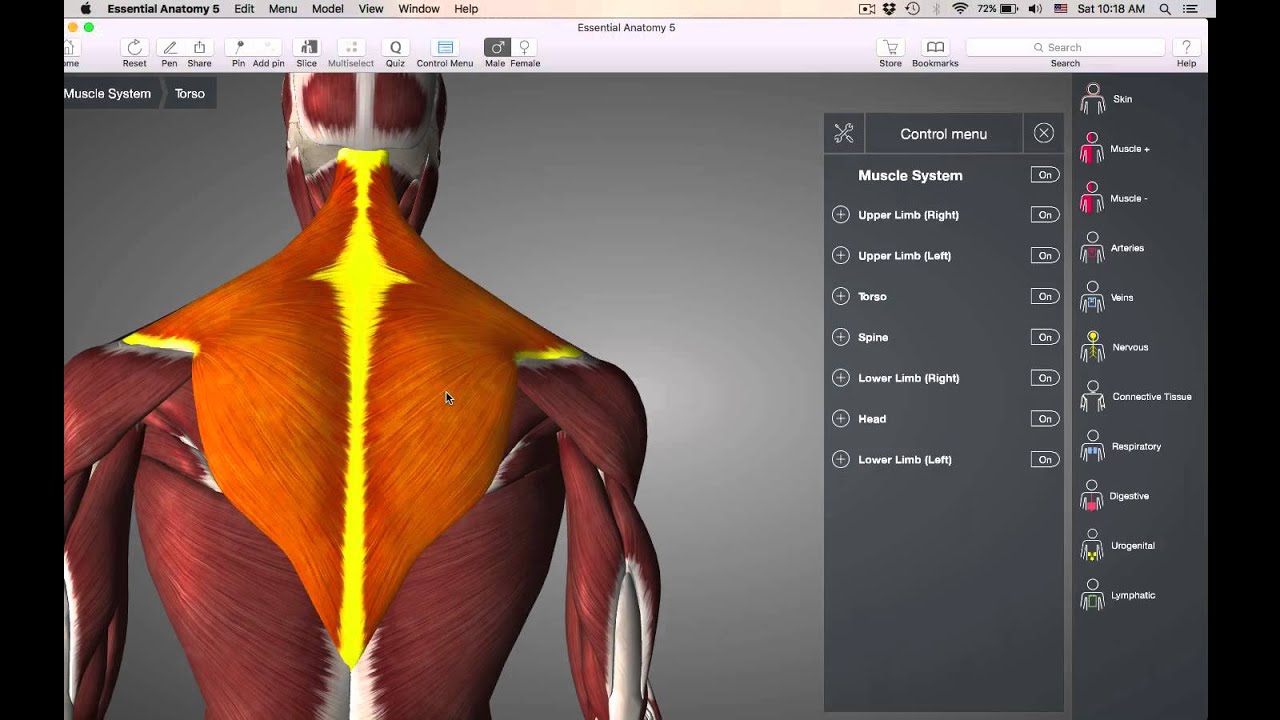Expand the Head group
This screenshot has height=720, width=1280.
click(841, 419)
